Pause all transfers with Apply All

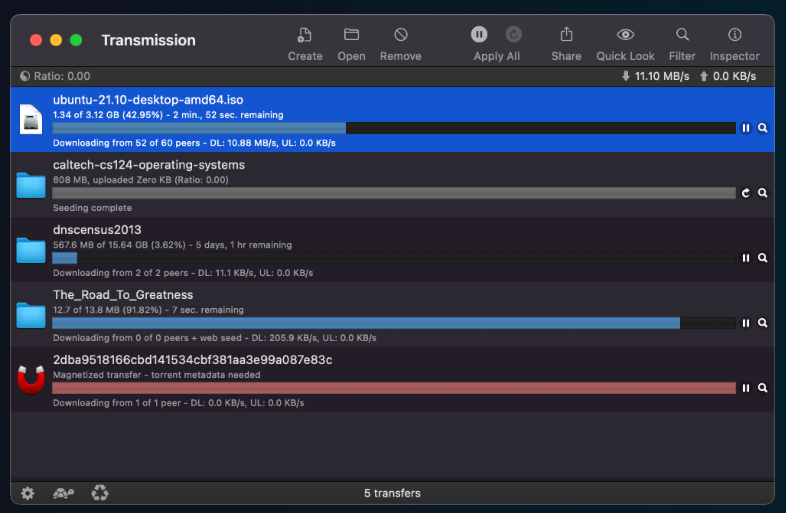(480, 34)
